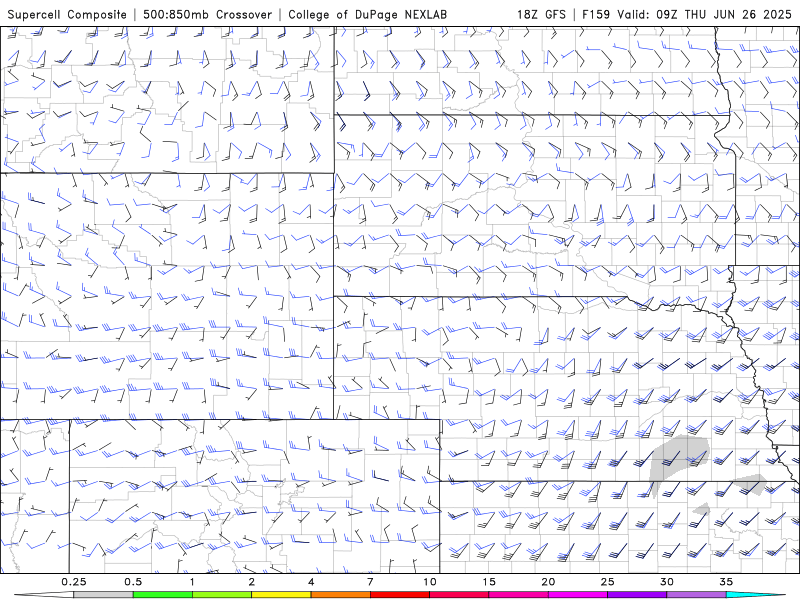800x600 pixels.
Task: Pick the orange 4–7 color bar segment
Action: [340, 595]
